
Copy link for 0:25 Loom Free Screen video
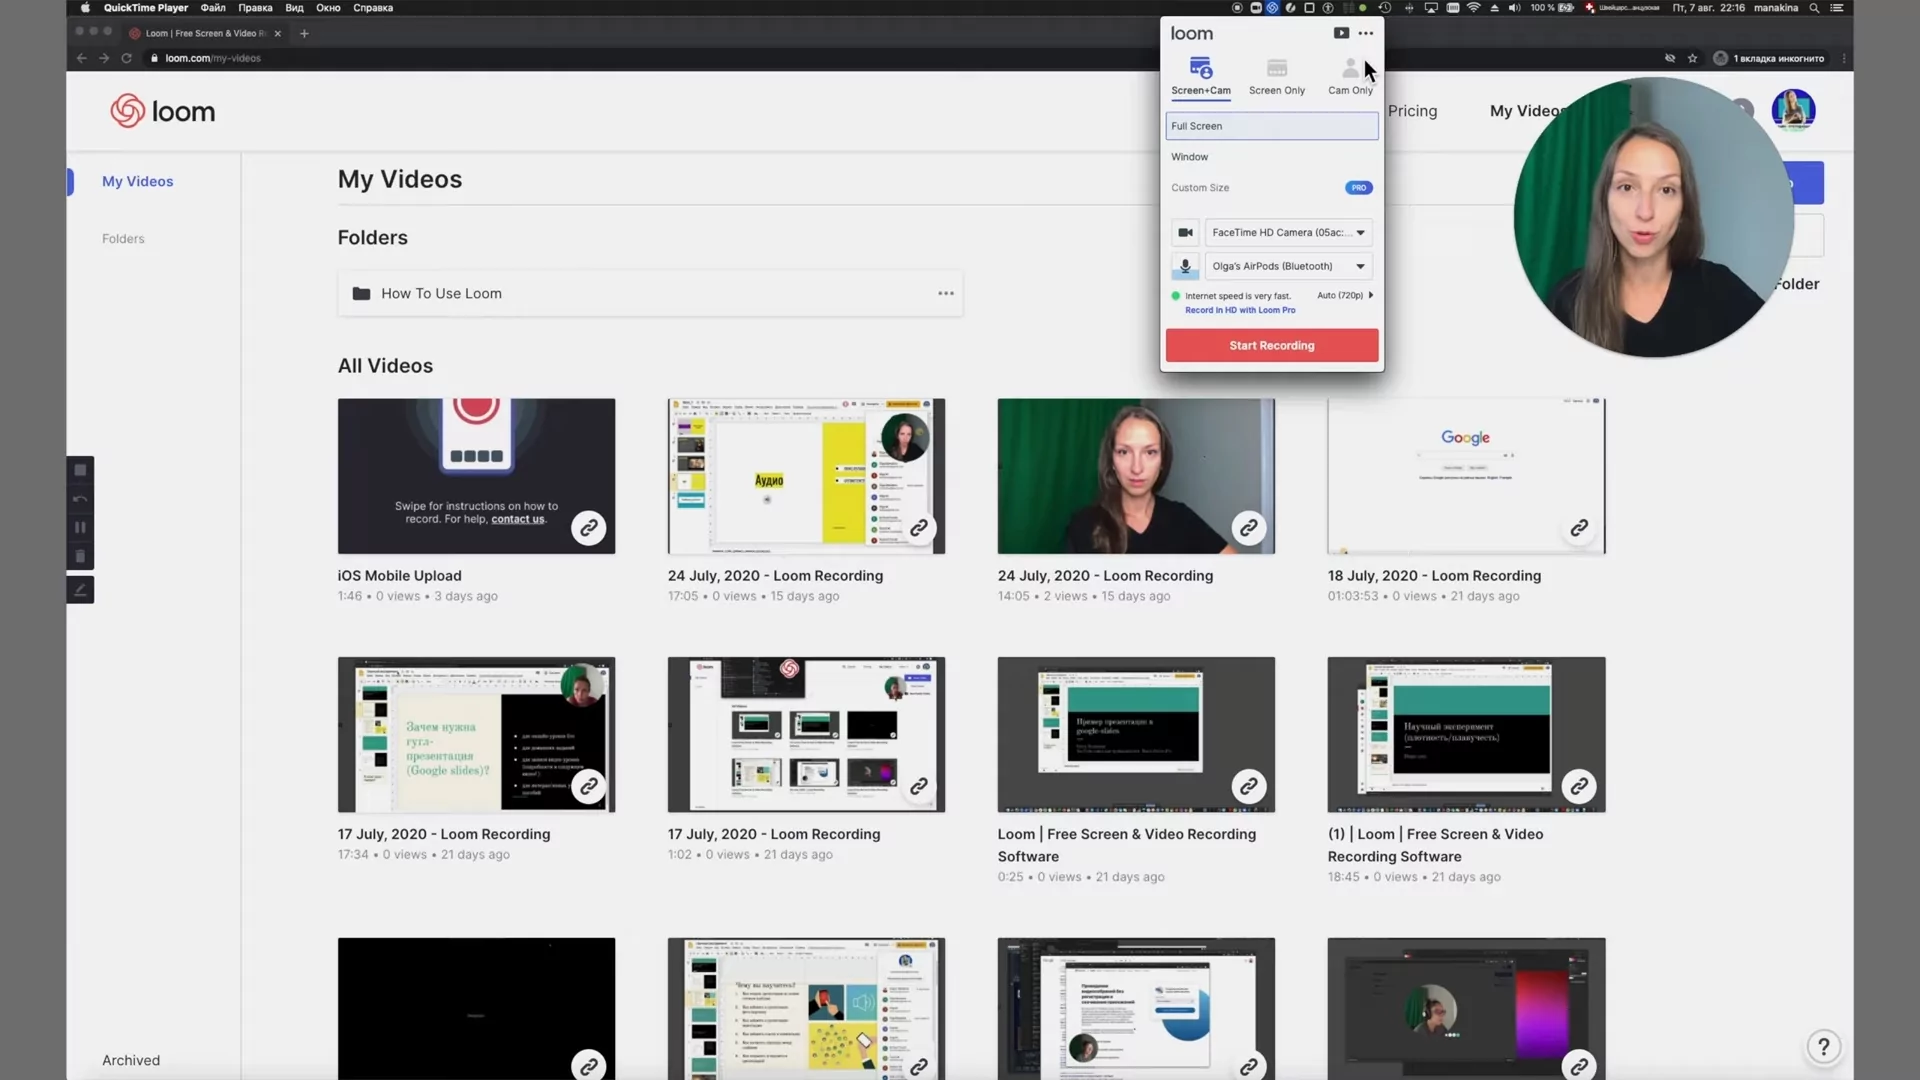coord(1249,786)
